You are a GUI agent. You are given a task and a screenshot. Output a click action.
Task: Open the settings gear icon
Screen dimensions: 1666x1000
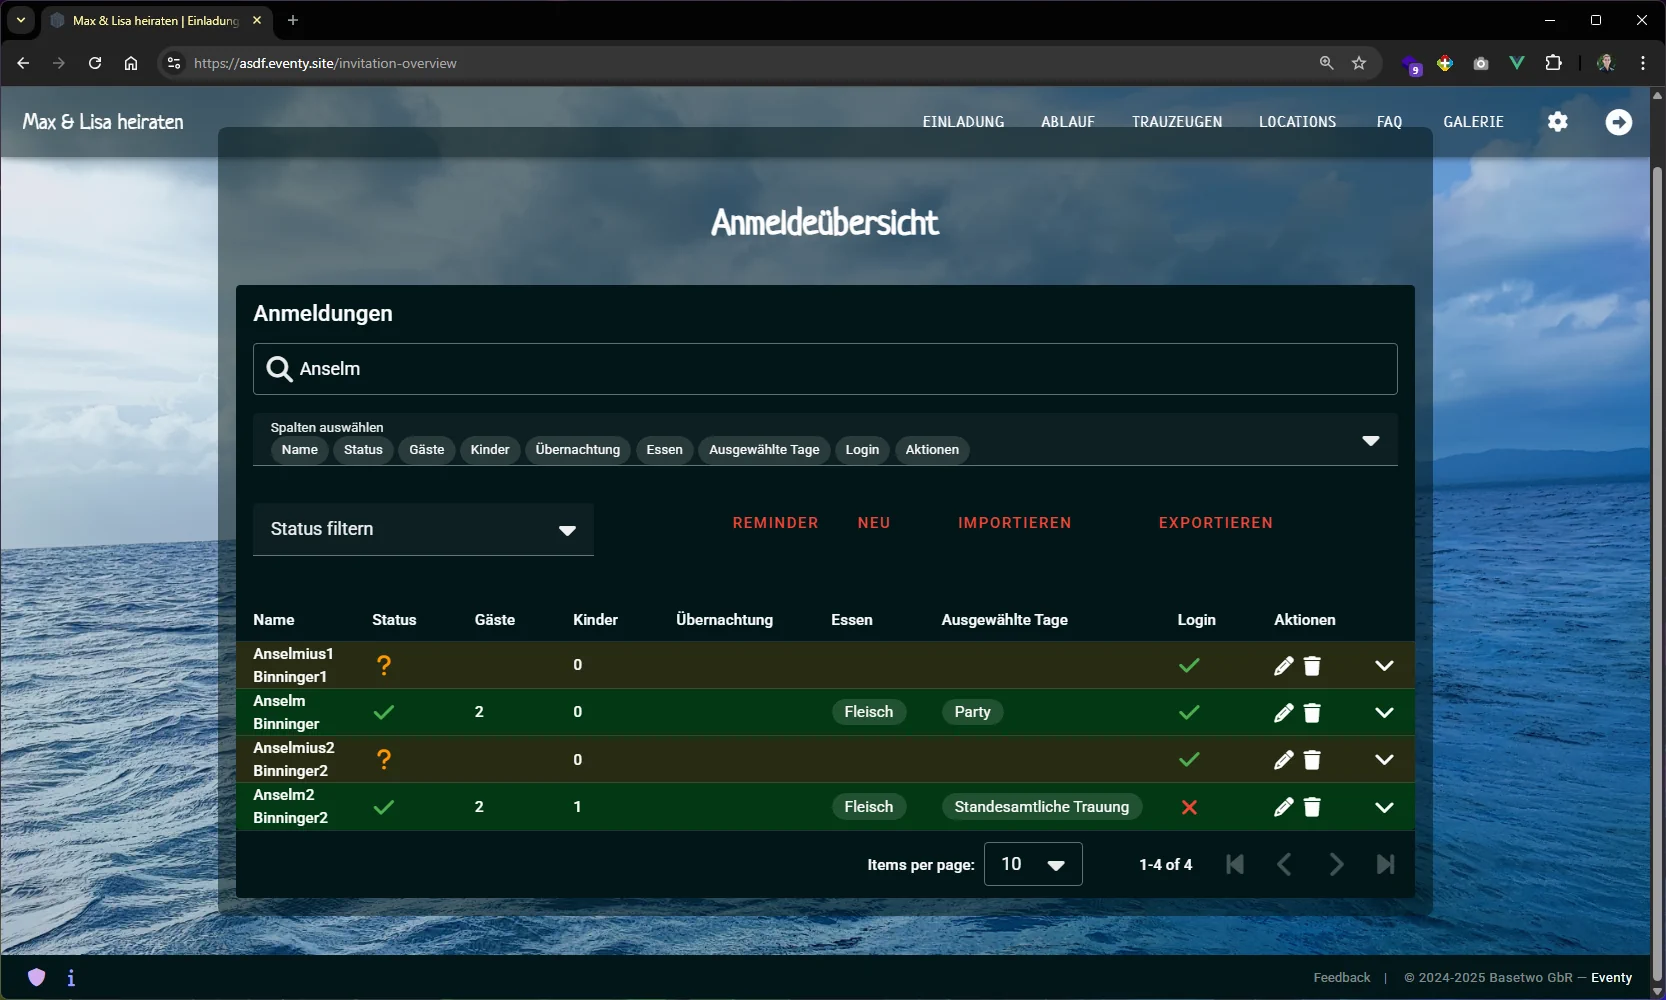pyautogui.click(x=1557, y=122)
